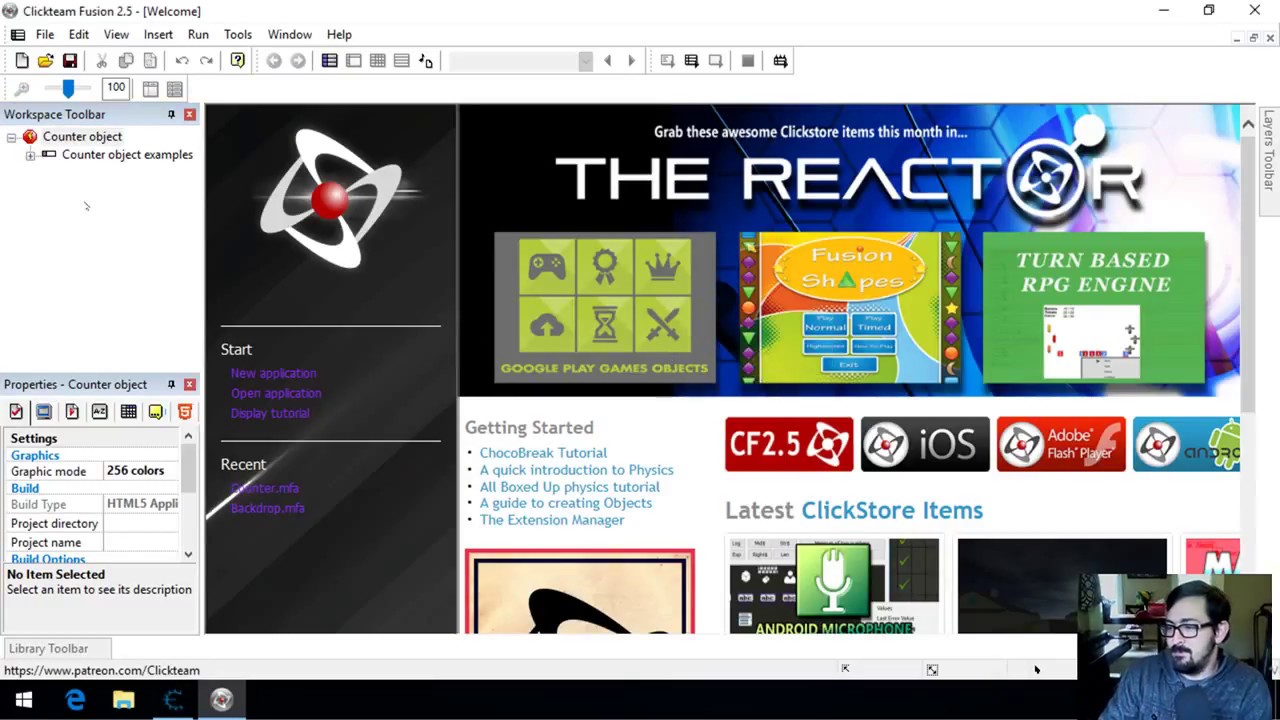The height and width of the screenshot is (720, 1280).
Task: Click the Redo arrow icon
Action: pyautogui.click(x=206, y=61)
